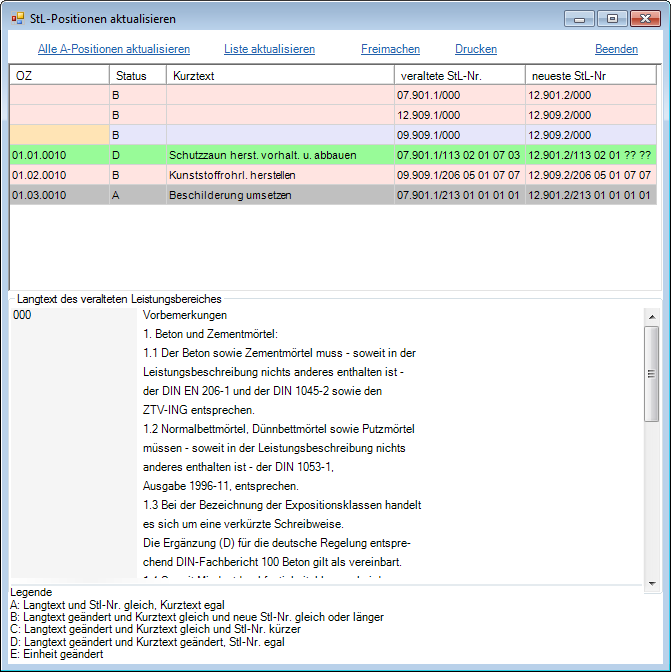Viewport: 671px width, 672px height.
Task: Click legend line starting with 'A: Langtext'
Action: (x=117, y=605)
